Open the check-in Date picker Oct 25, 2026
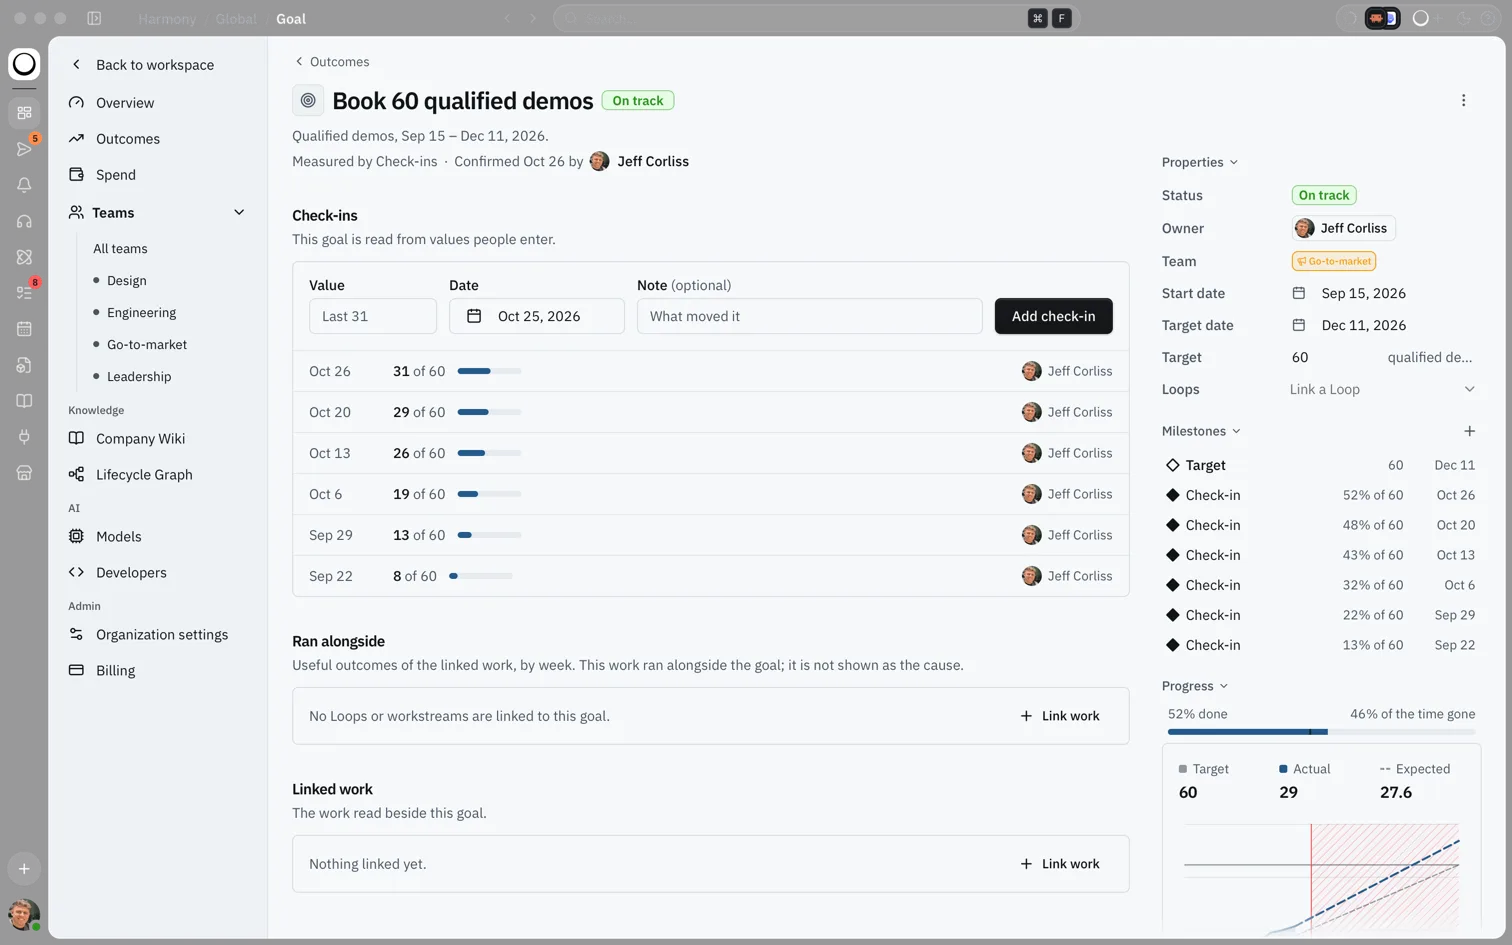 pos(537,316)
